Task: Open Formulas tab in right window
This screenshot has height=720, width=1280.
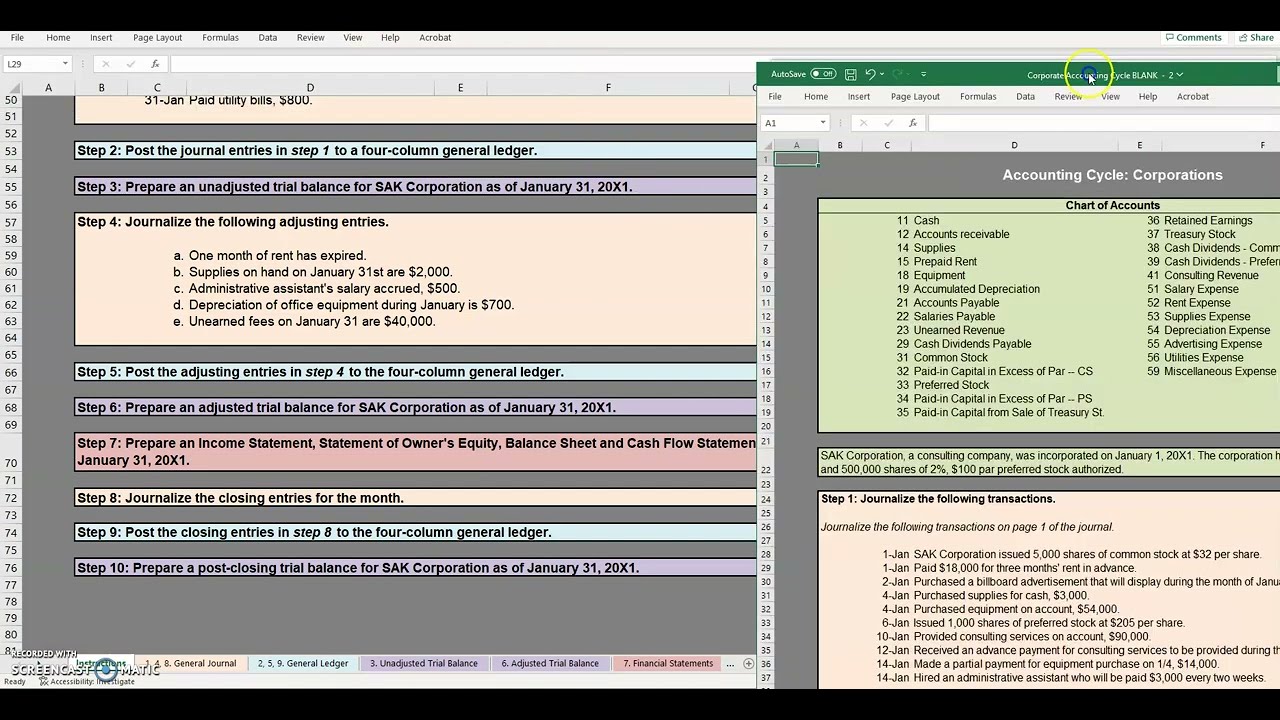Action: point(978,96)
